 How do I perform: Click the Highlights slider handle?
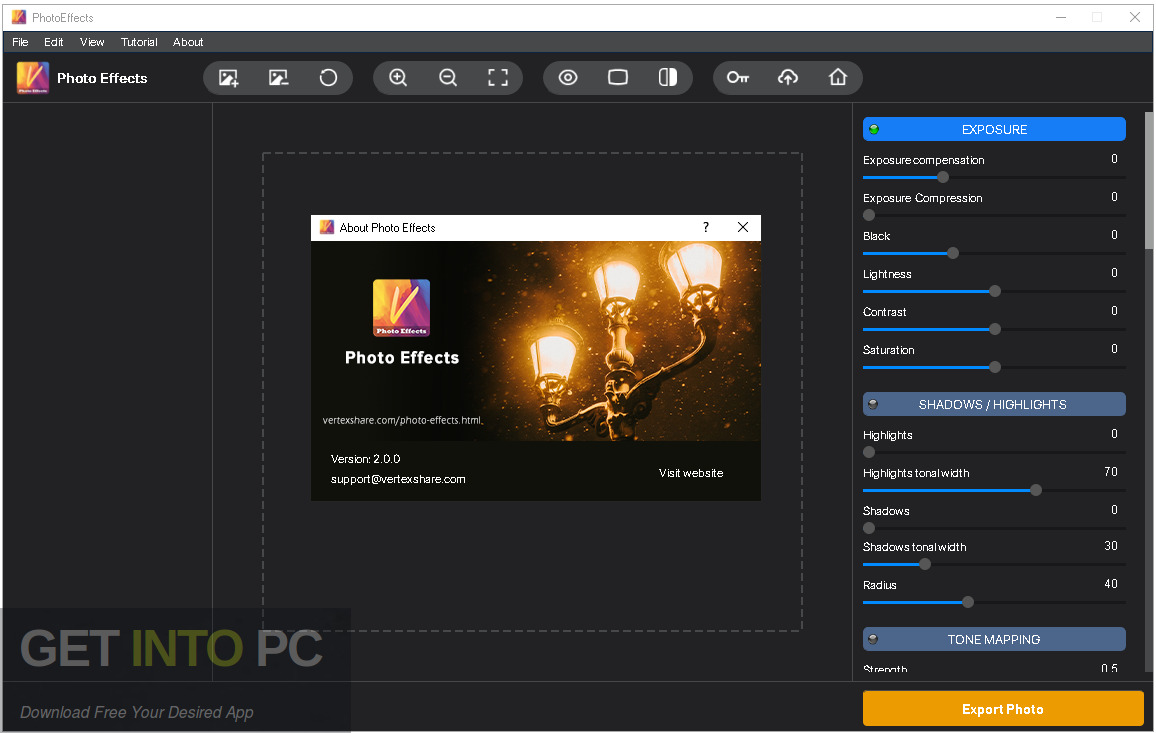coord(869,452)
